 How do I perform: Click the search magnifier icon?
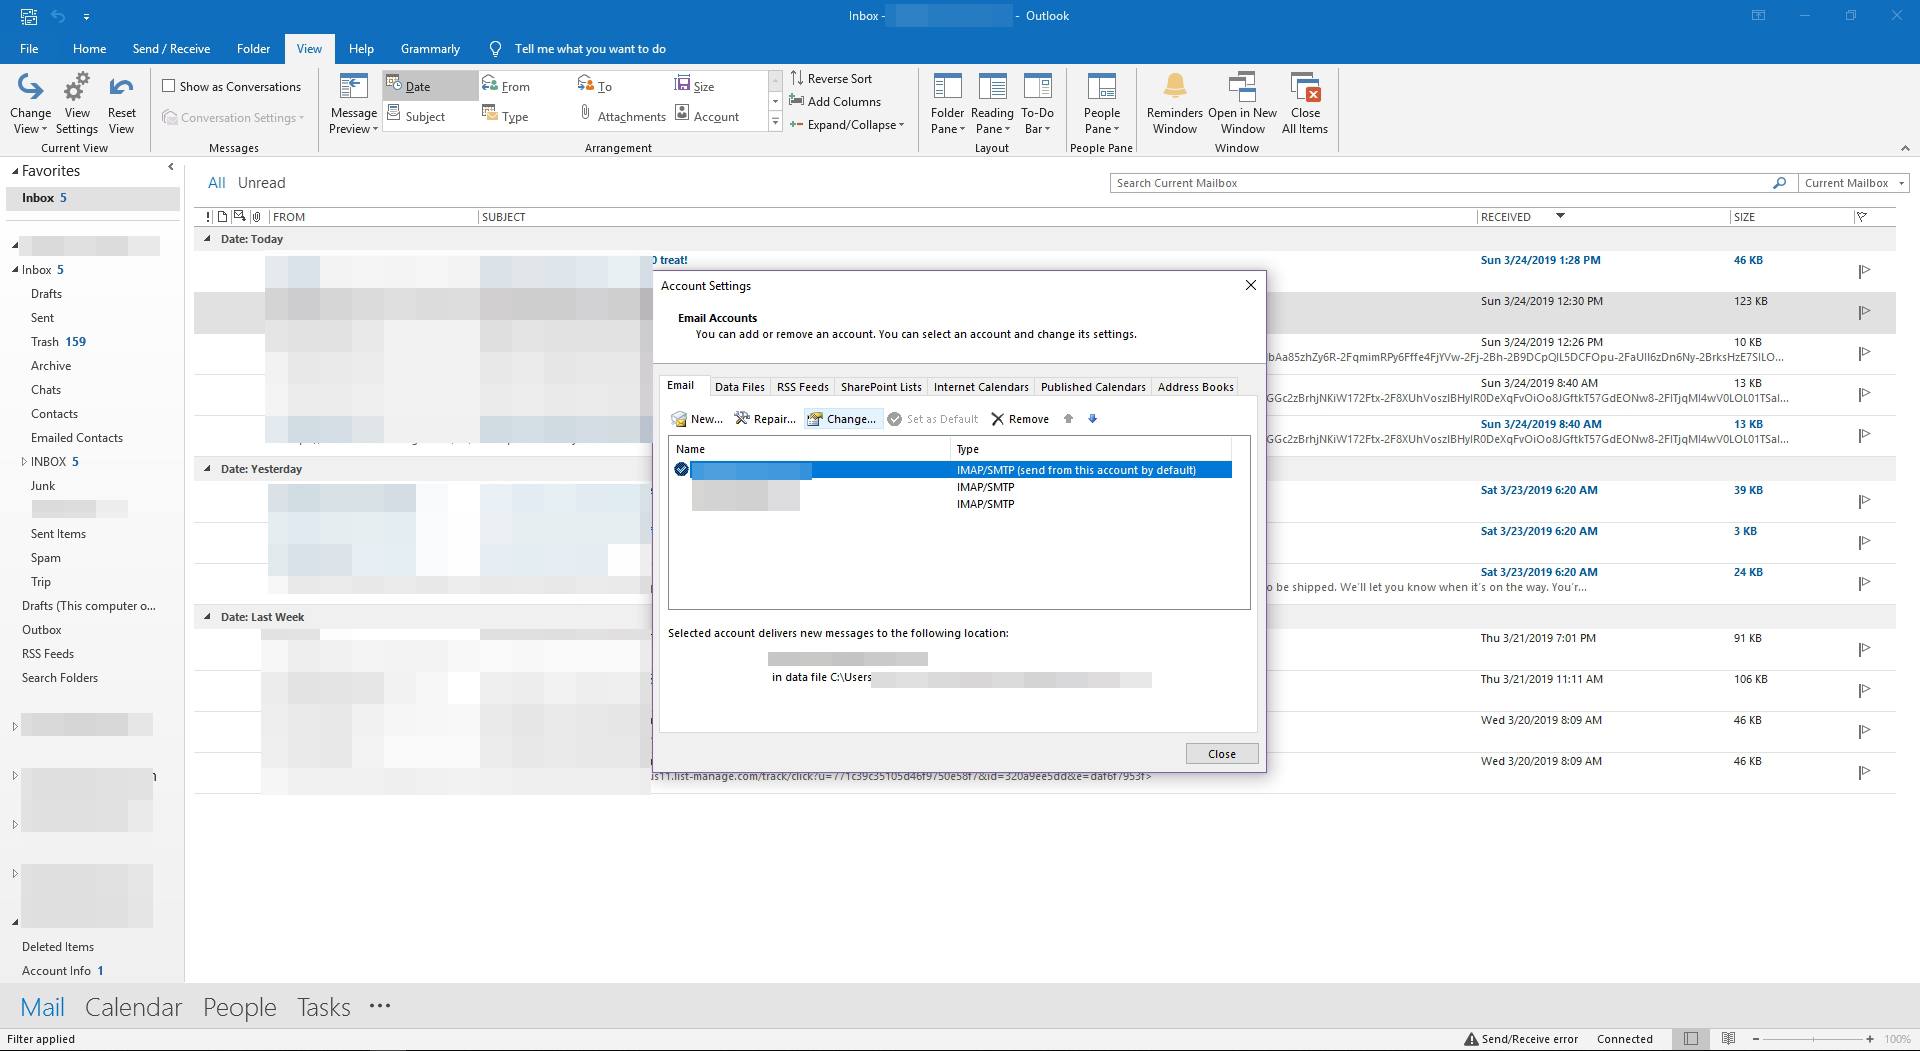pyautogui.click(x=1779, y=183)
